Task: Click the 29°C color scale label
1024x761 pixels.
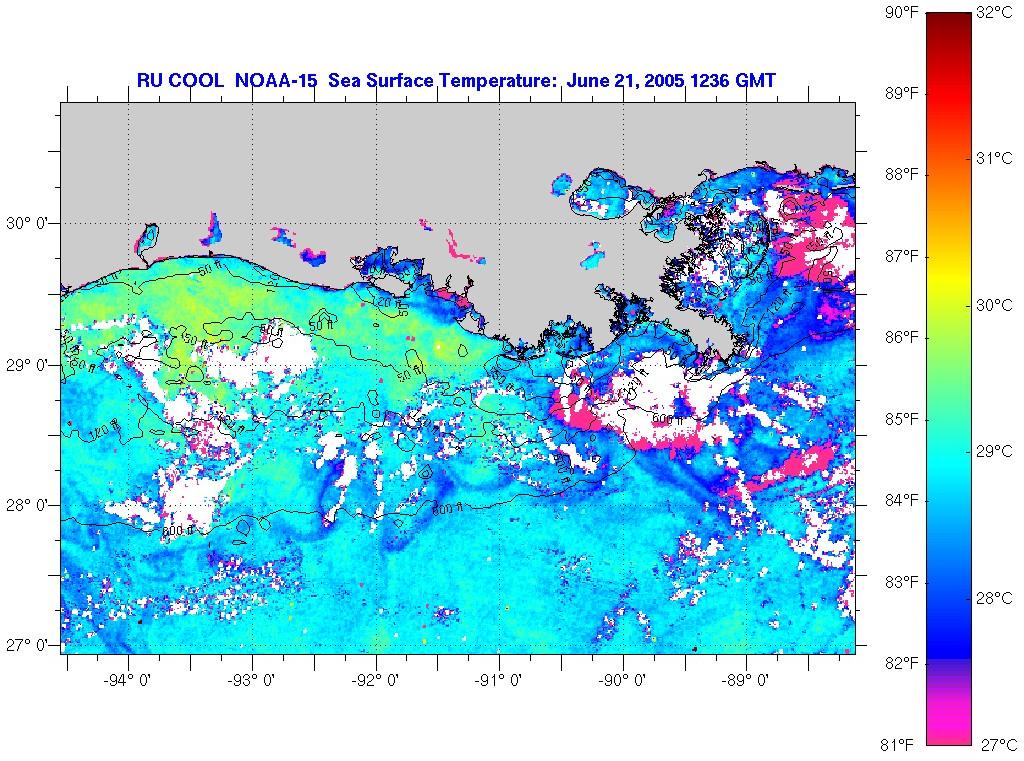Action: click(995, 451)
